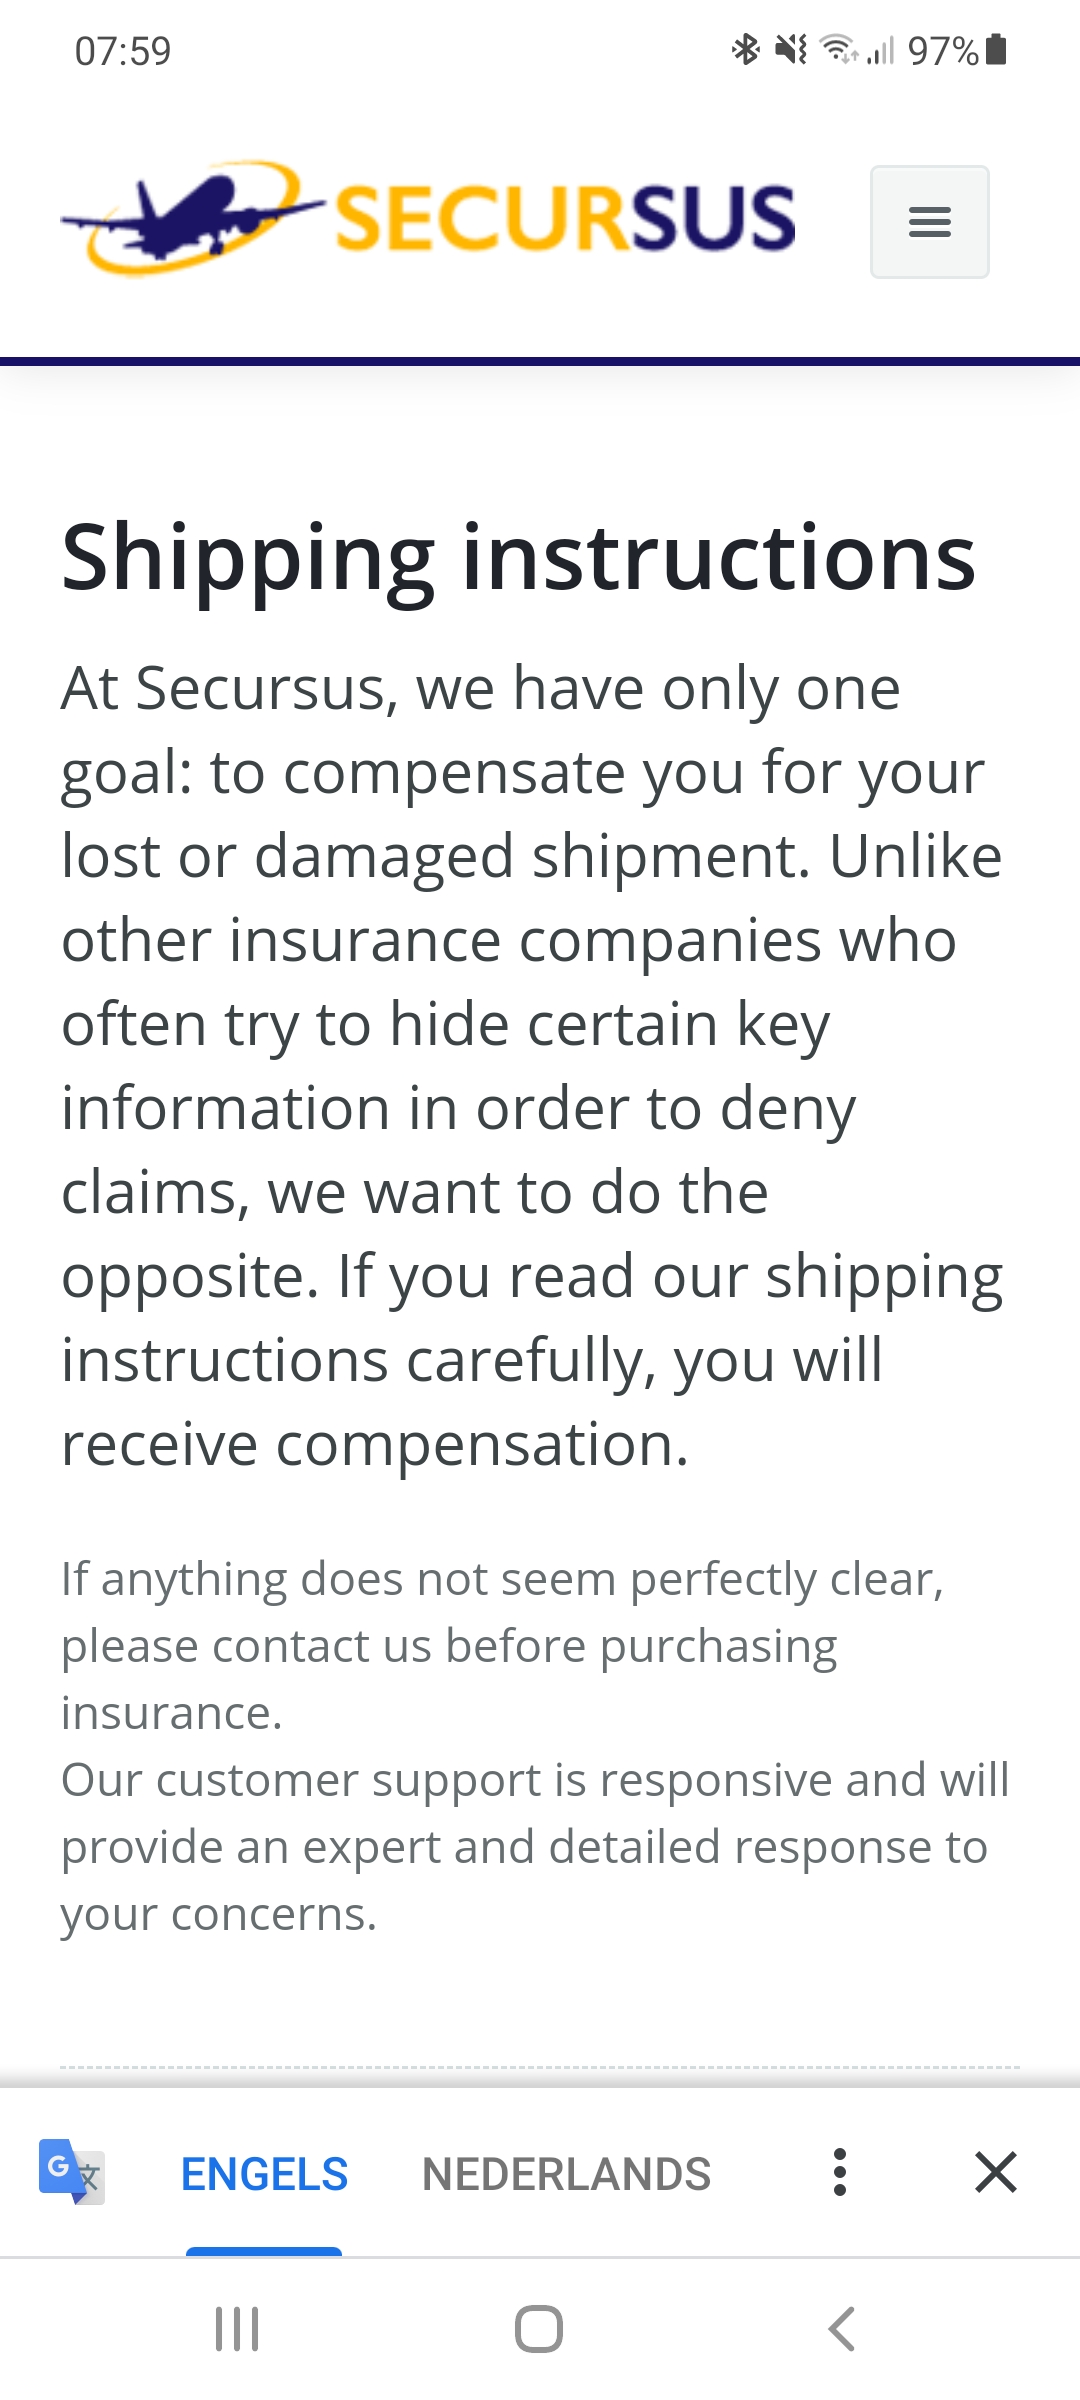Tap the battery icon in status bar
Screen dimensions: 1080x2400
click(996, 49)
